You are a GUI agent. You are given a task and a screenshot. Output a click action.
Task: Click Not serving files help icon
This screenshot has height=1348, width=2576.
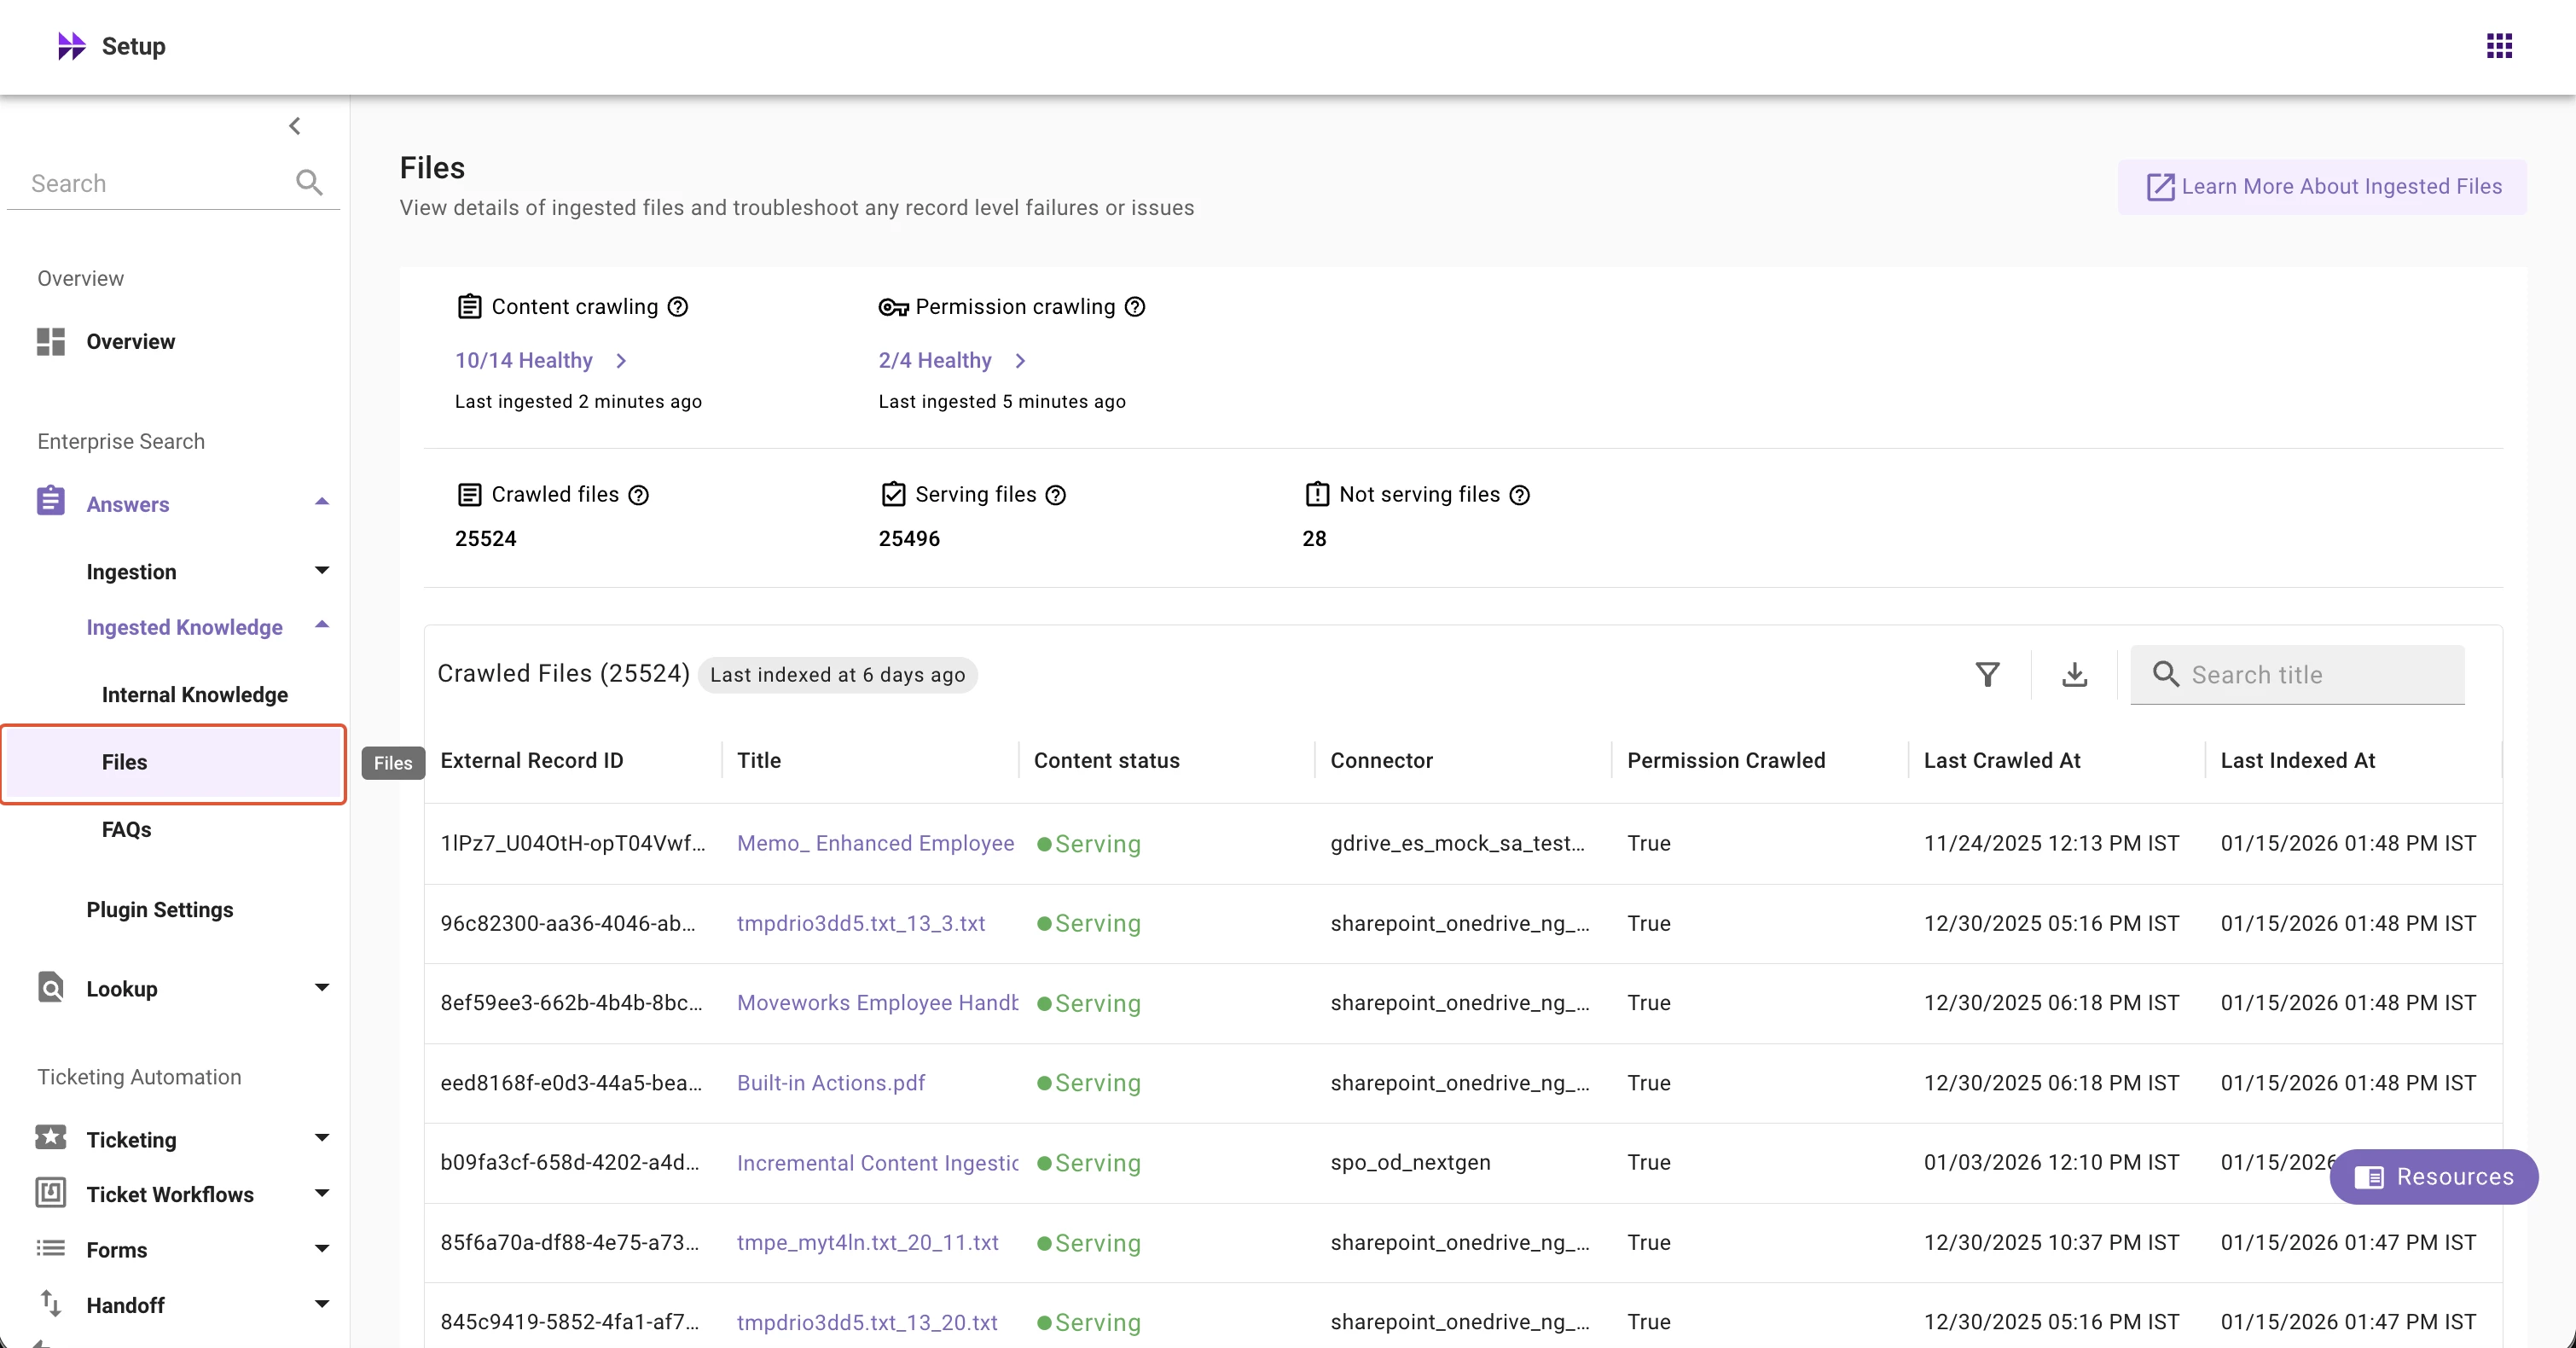coord(1519,495)
